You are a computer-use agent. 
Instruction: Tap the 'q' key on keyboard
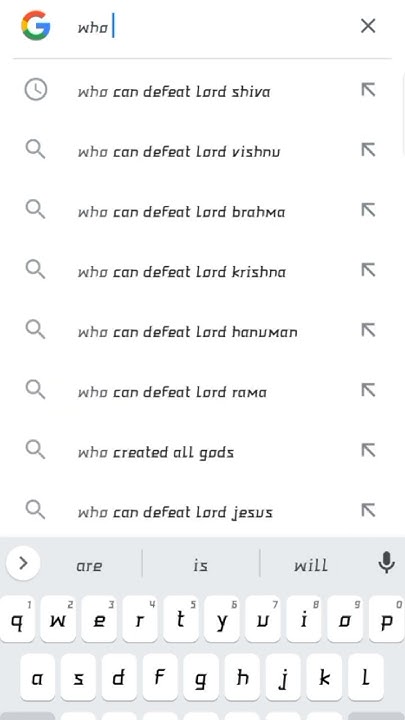[17, 619]
